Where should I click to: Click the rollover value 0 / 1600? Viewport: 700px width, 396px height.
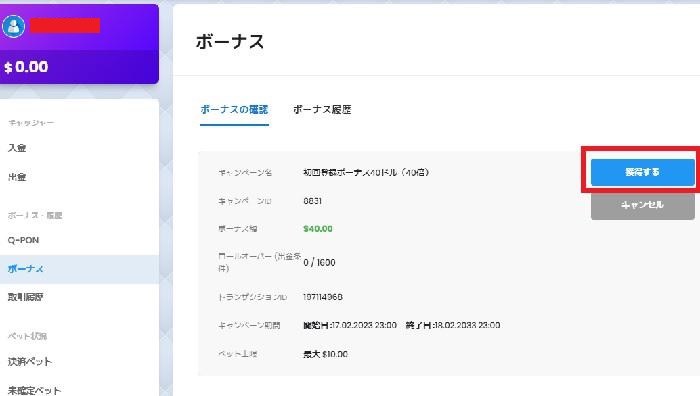click(319, 263)
